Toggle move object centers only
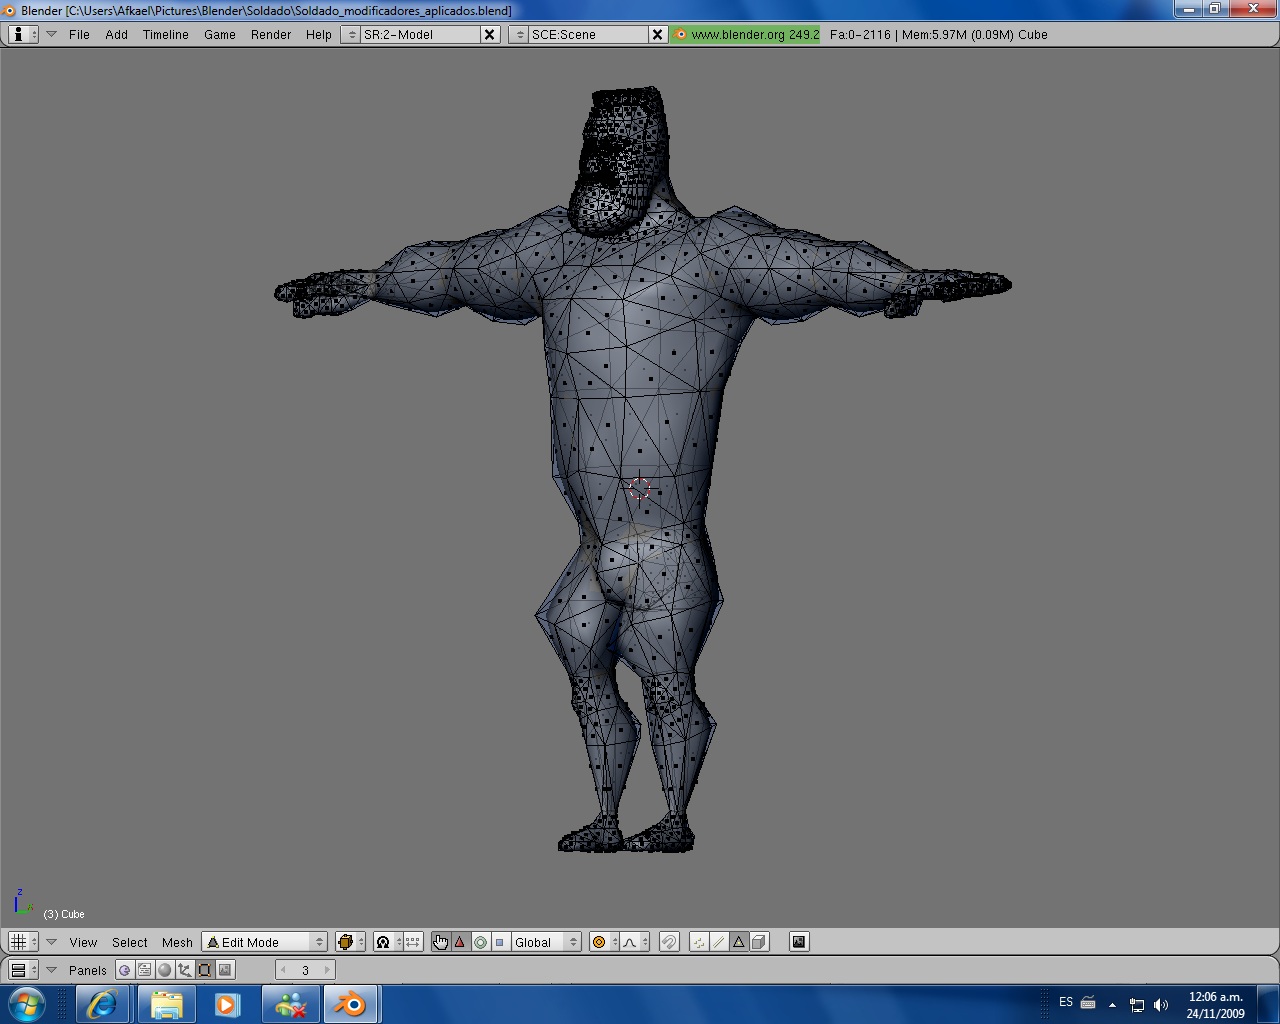 [413, 942]
